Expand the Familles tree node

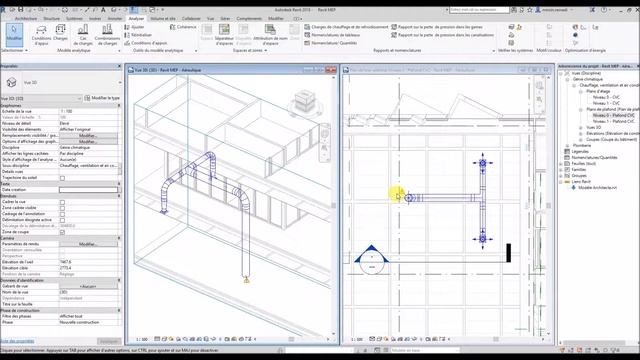pos(561,169)
